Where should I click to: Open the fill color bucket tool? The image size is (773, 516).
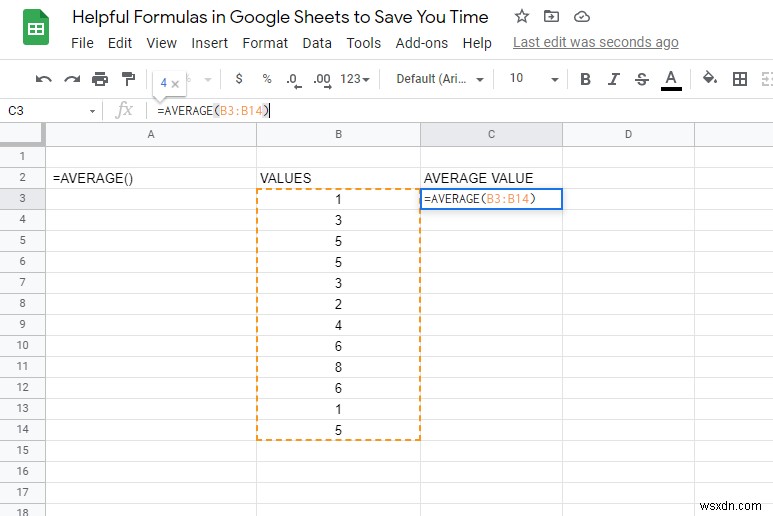click(710, 79)
